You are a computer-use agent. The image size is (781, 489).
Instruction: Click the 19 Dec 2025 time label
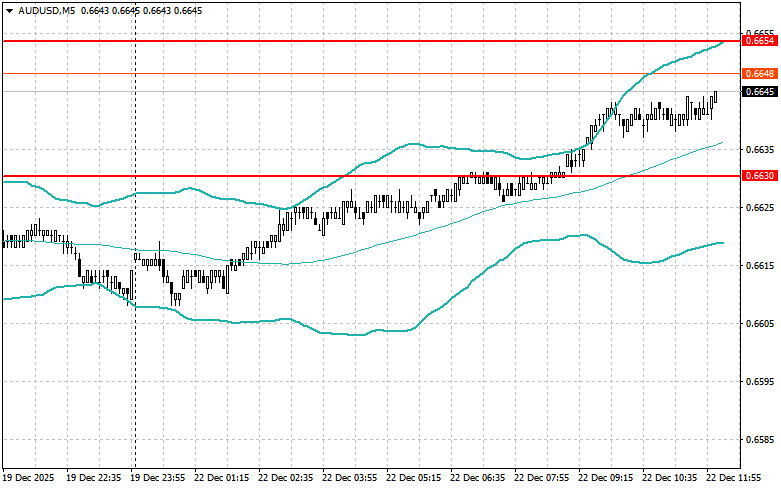(28, 478)
